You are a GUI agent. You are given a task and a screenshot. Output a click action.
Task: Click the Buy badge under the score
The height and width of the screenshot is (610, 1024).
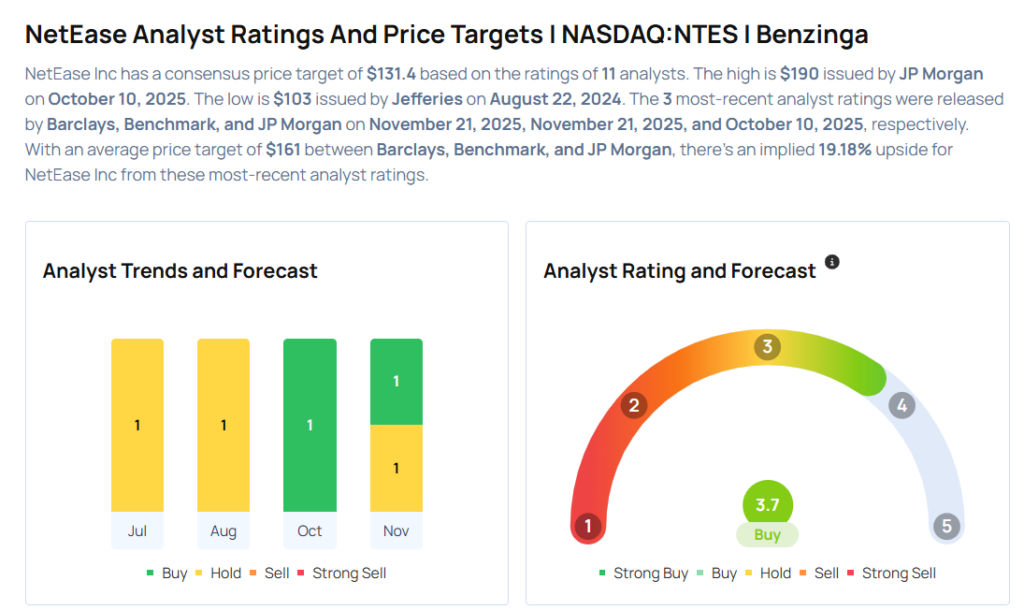pos(767,535)
